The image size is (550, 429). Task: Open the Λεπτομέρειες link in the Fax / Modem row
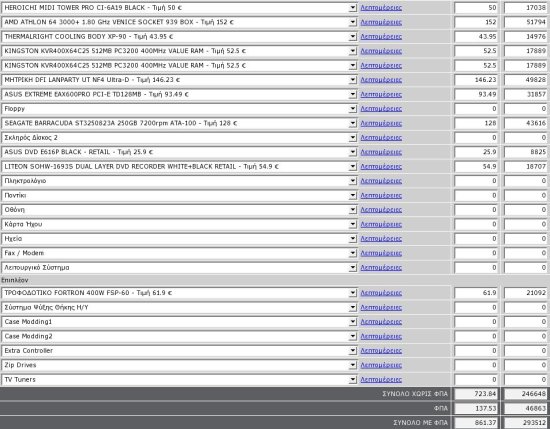click(381, 253)
